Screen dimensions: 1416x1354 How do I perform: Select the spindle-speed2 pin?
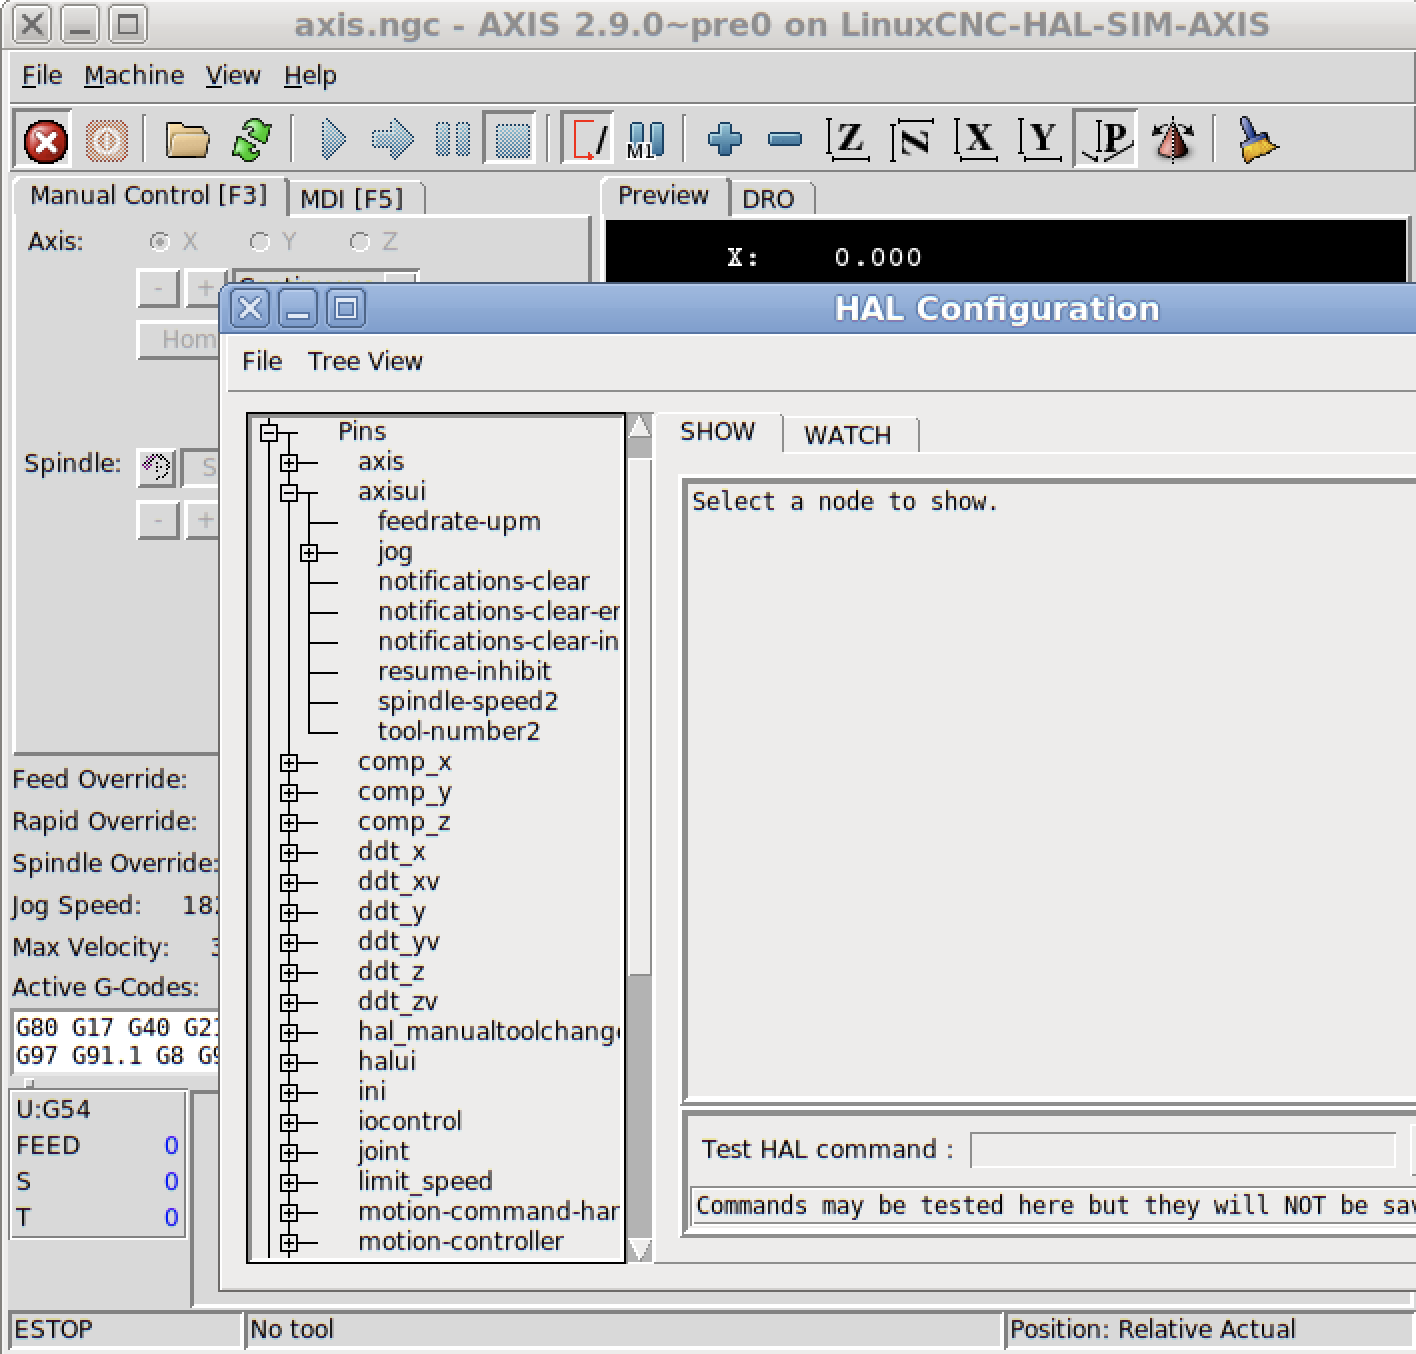click(x=468, y=702)
